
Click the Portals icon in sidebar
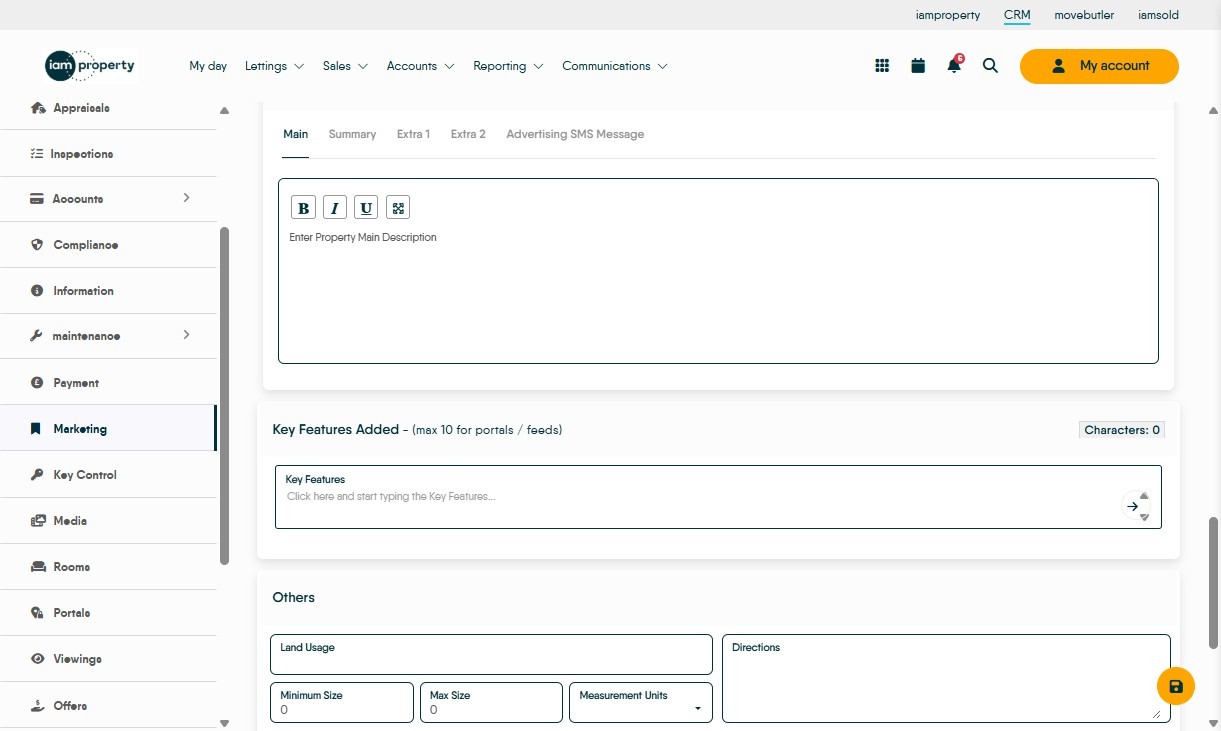[x=37, y=613]
